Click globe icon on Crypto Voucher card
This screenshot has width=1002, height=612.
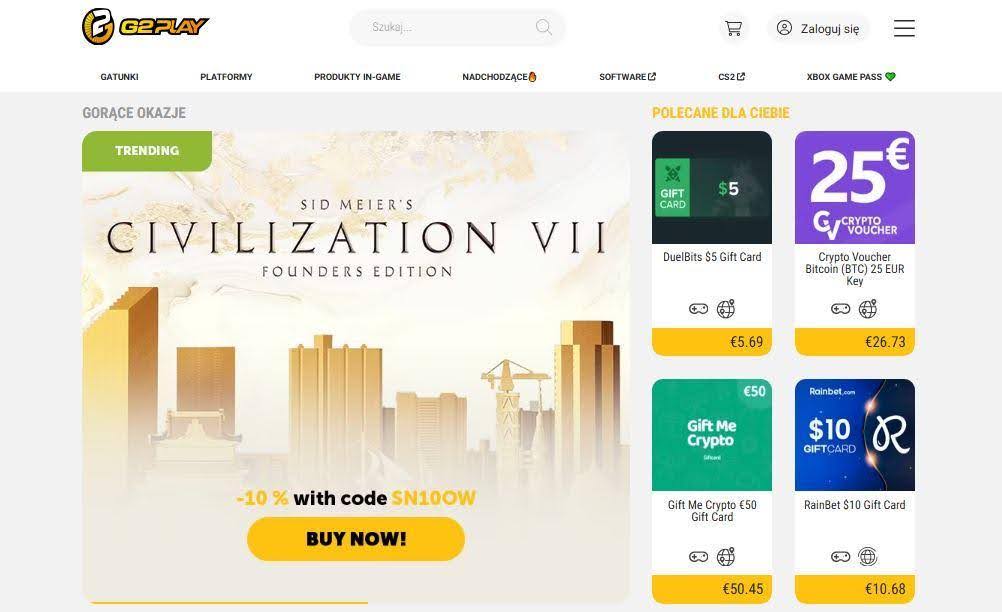pos(868,309)
